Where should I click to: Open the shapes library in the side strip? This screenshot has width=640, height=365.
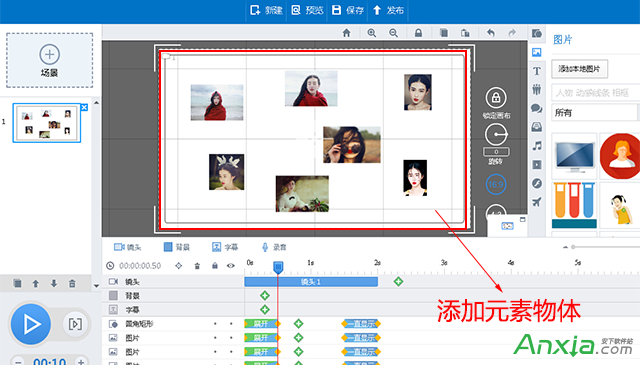537,33
